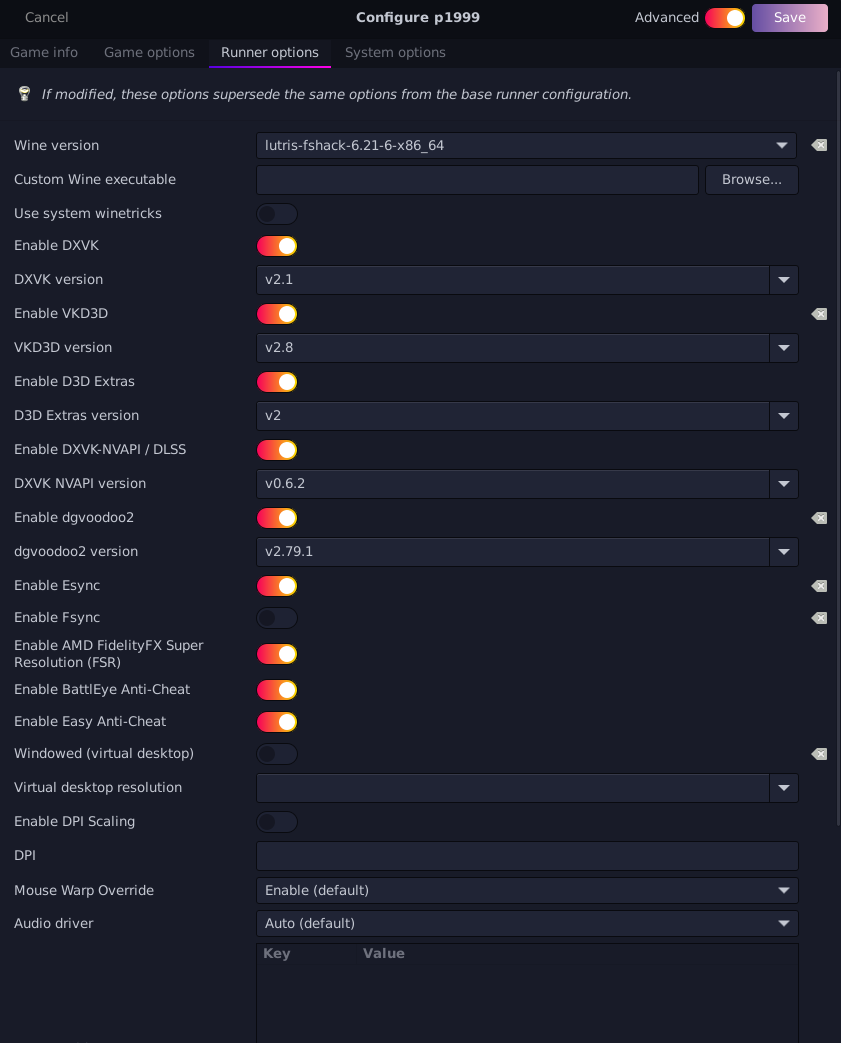The image size is (841, 1043).
Task: Switch to the System options tab
Action: click(x=395, y=53)
